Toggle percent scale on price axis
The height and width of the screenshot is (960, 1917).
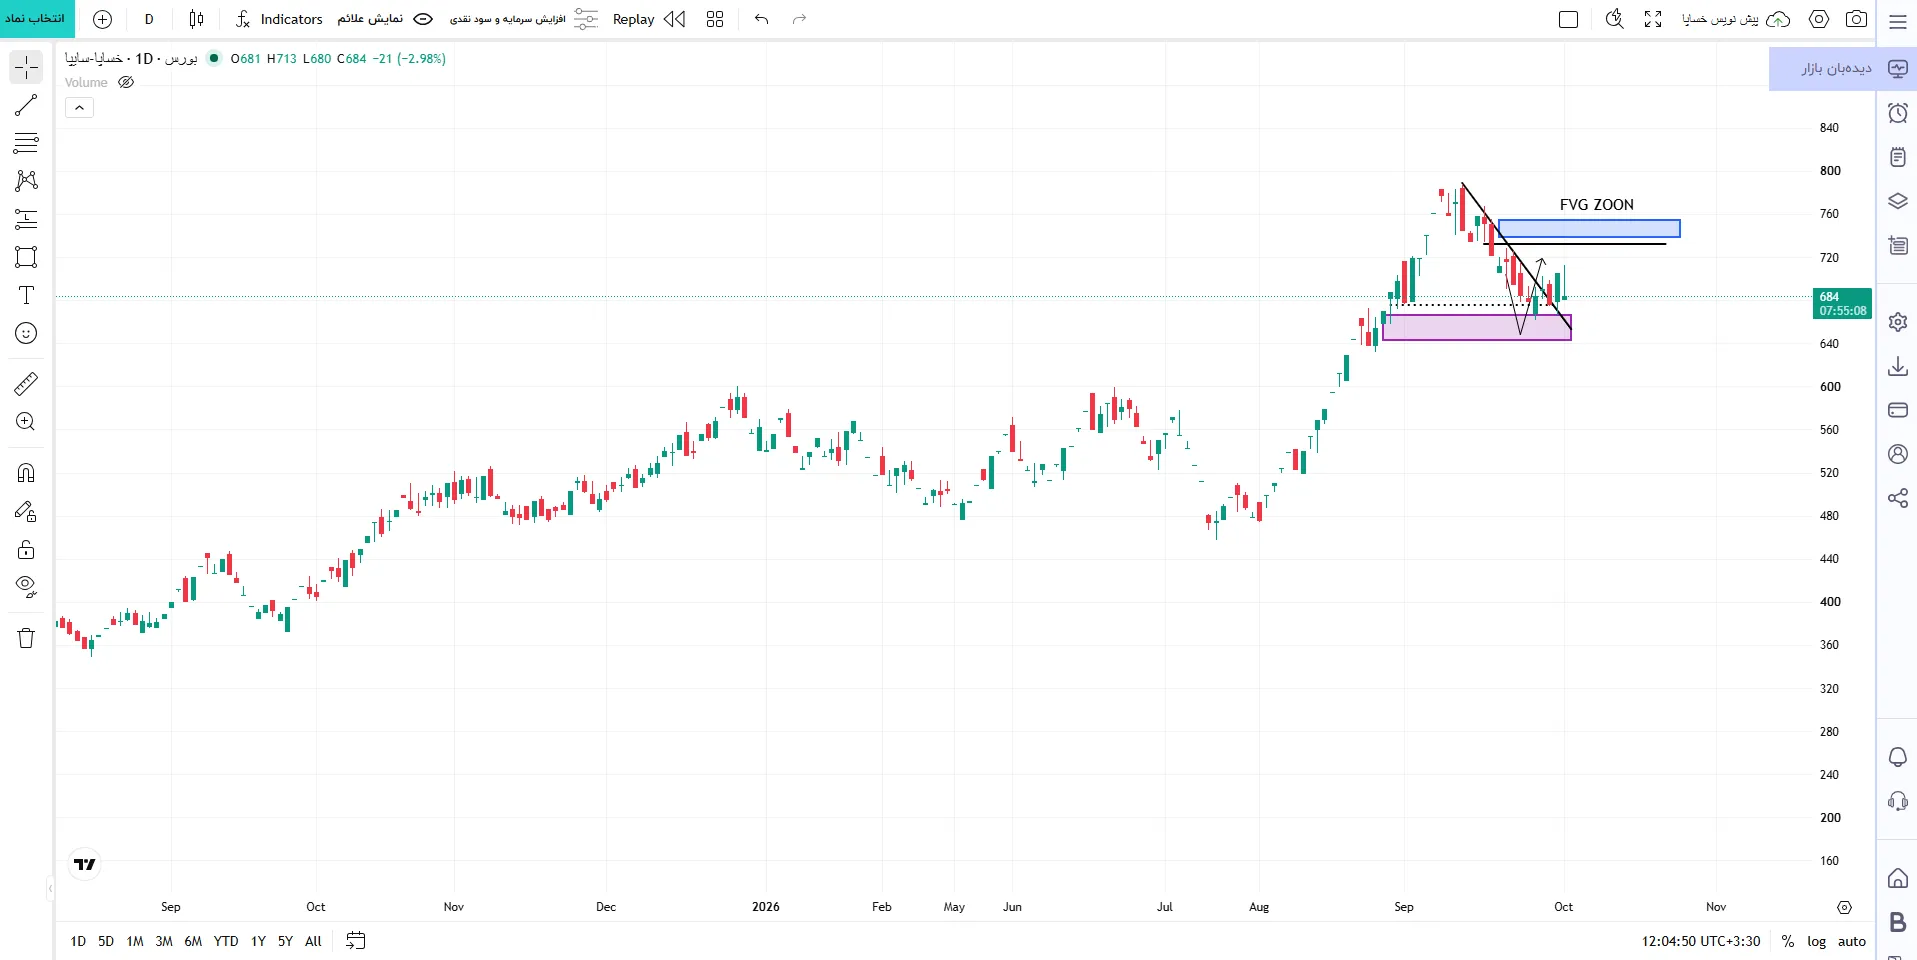coord(1787,941)
